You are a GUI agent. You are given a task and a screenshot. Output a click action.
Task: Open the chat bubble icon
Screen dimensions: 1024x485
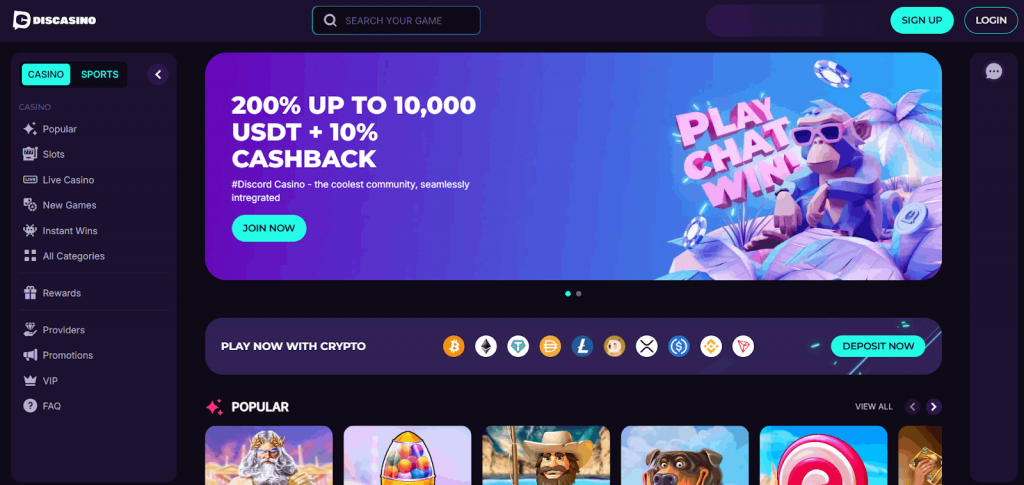(993, 71)
